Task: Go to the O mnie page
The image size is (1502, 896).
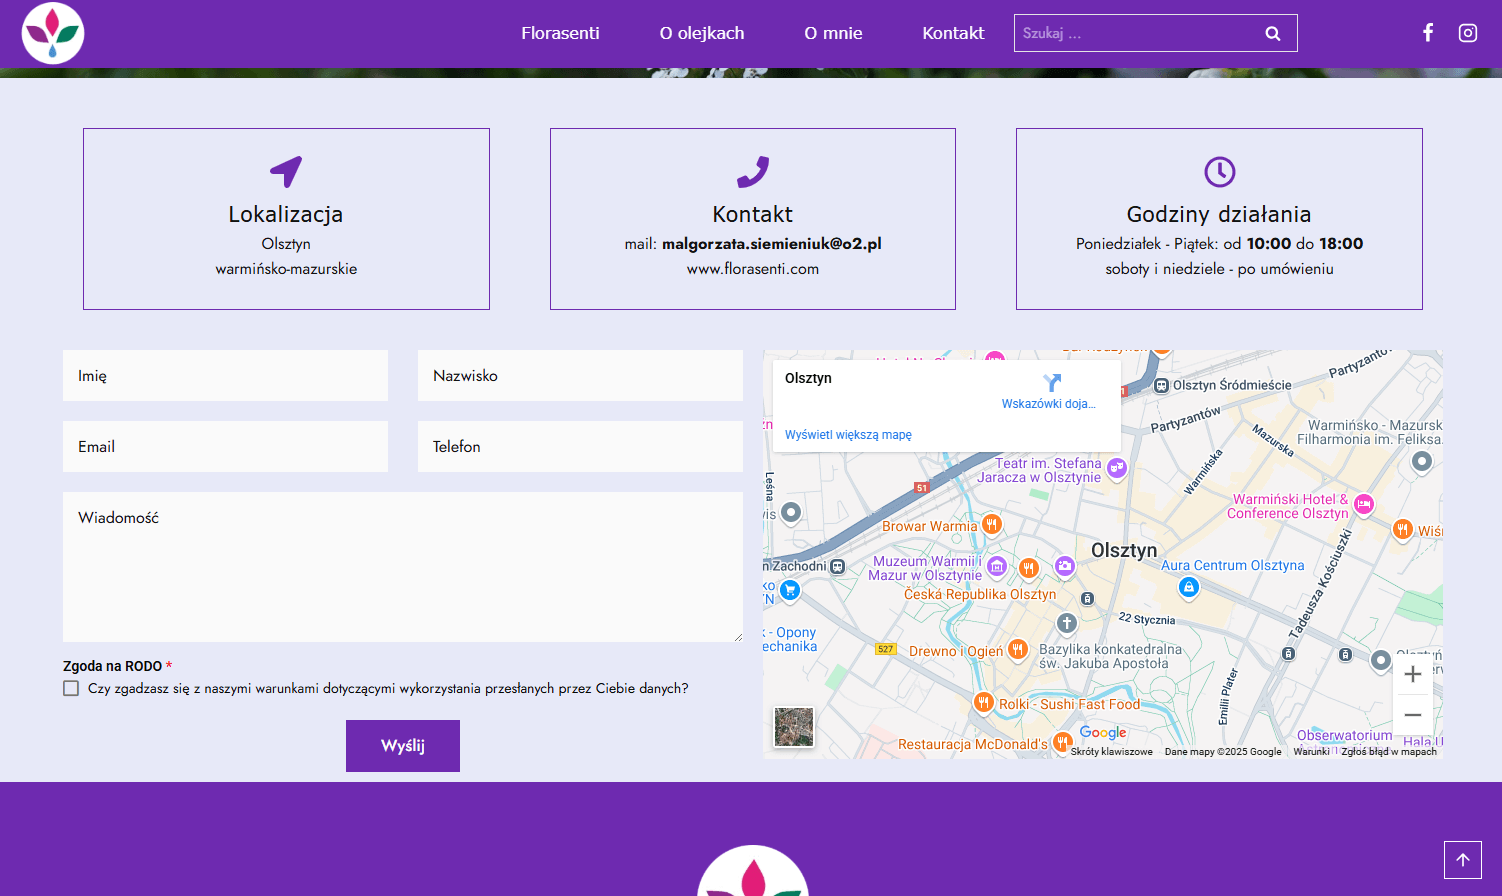Action: point(833,33)
